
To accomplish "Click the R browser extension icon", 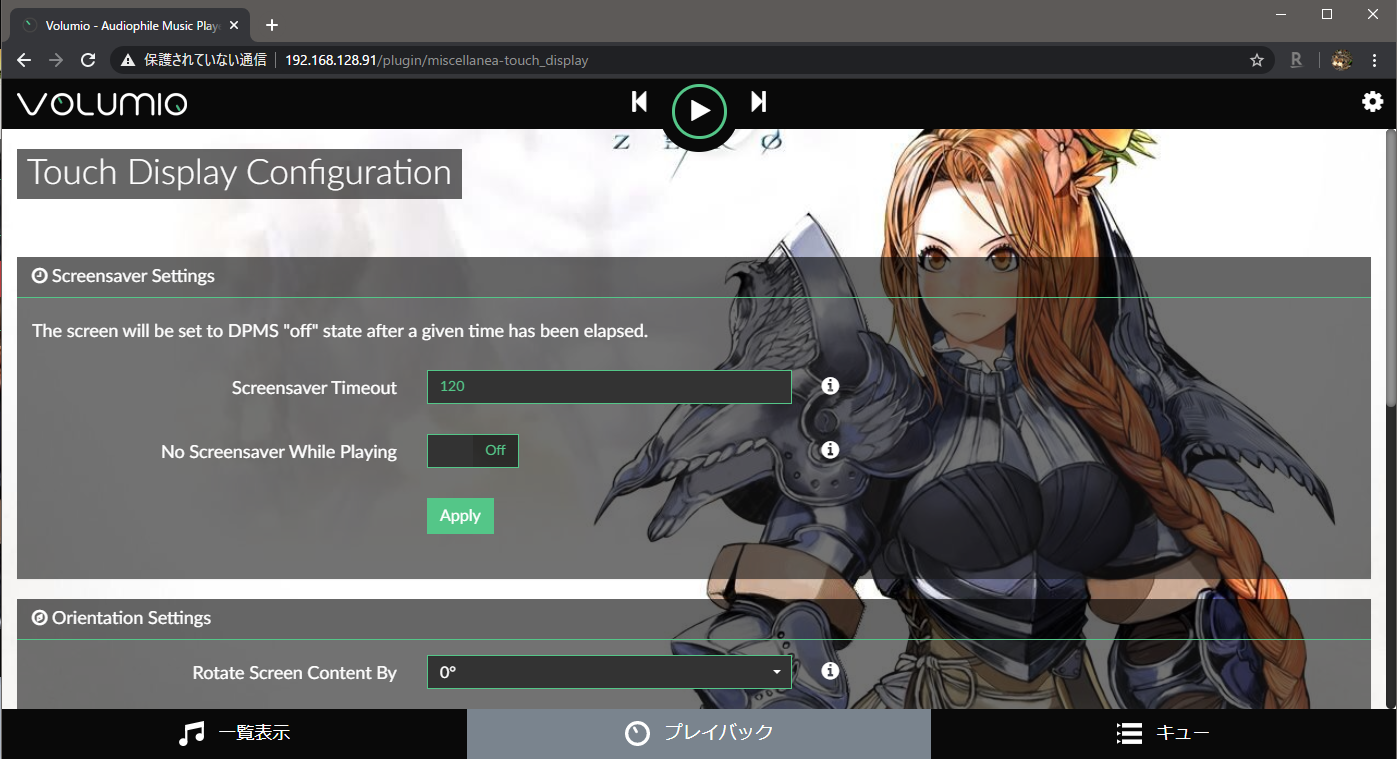I will pyautogui.click(x=1296, y=60).
